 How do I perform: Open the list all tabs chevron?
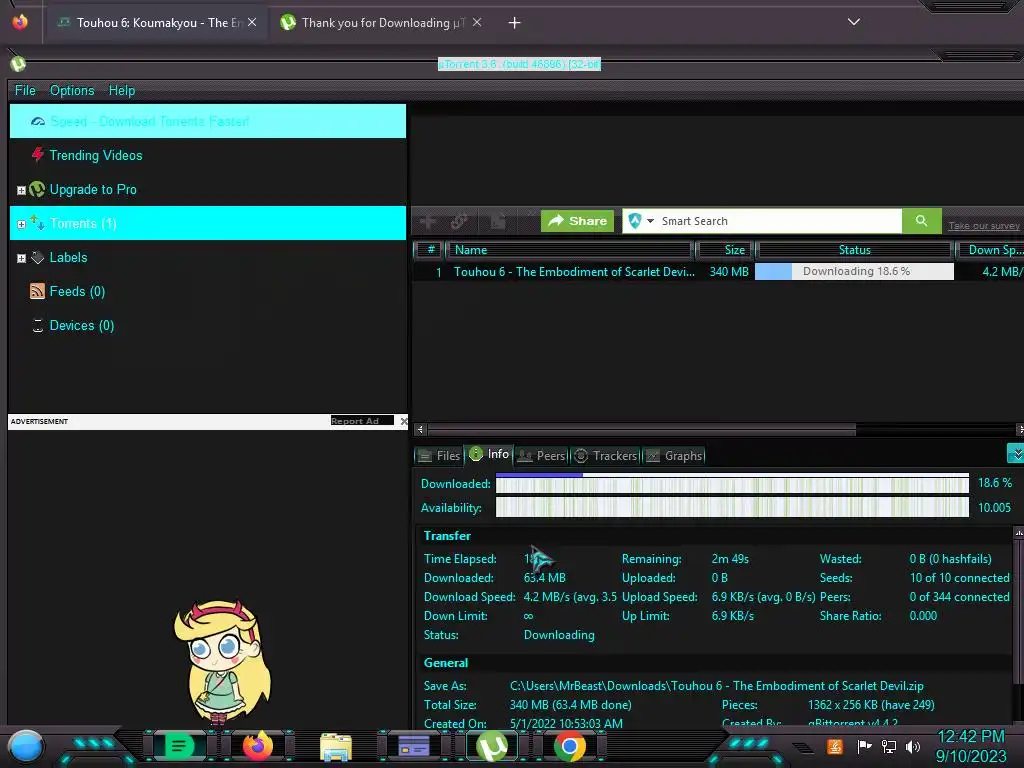coord(854,22)
